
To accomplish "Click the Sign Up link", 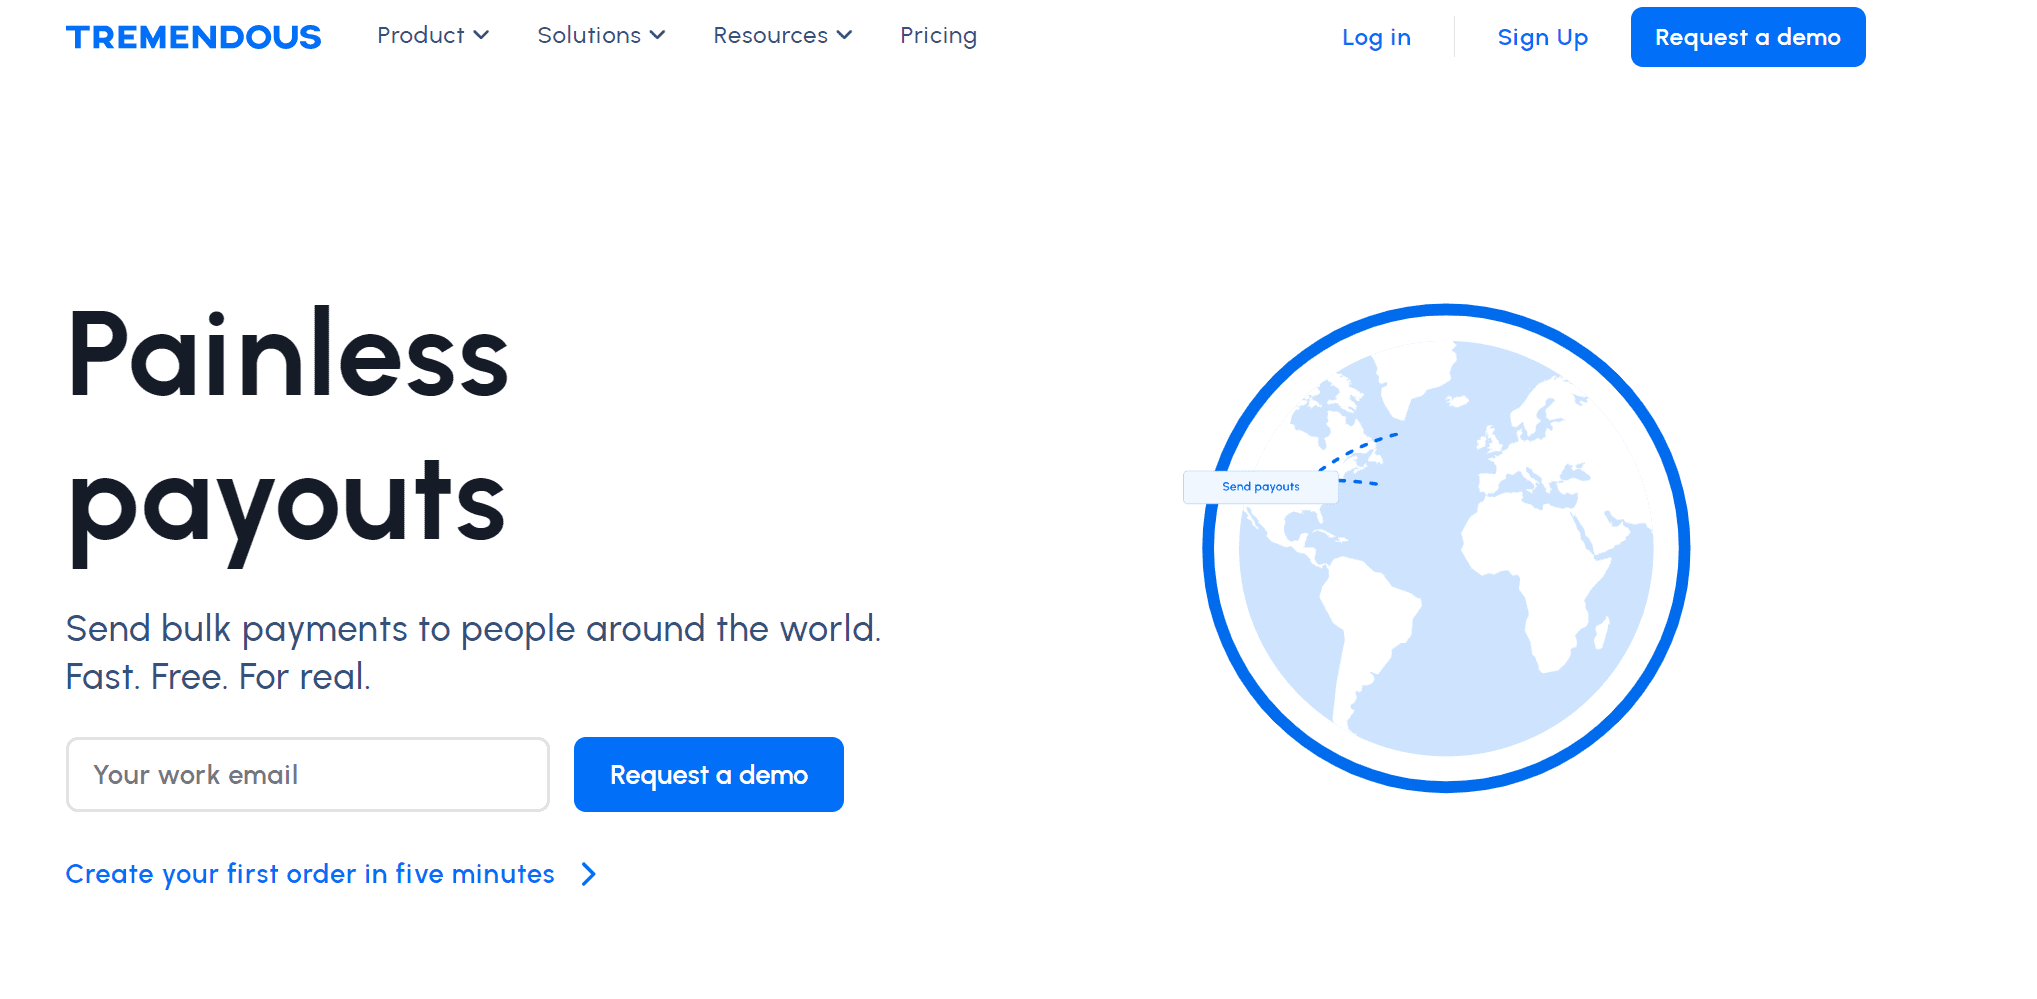I will [x=1542, y=38].
